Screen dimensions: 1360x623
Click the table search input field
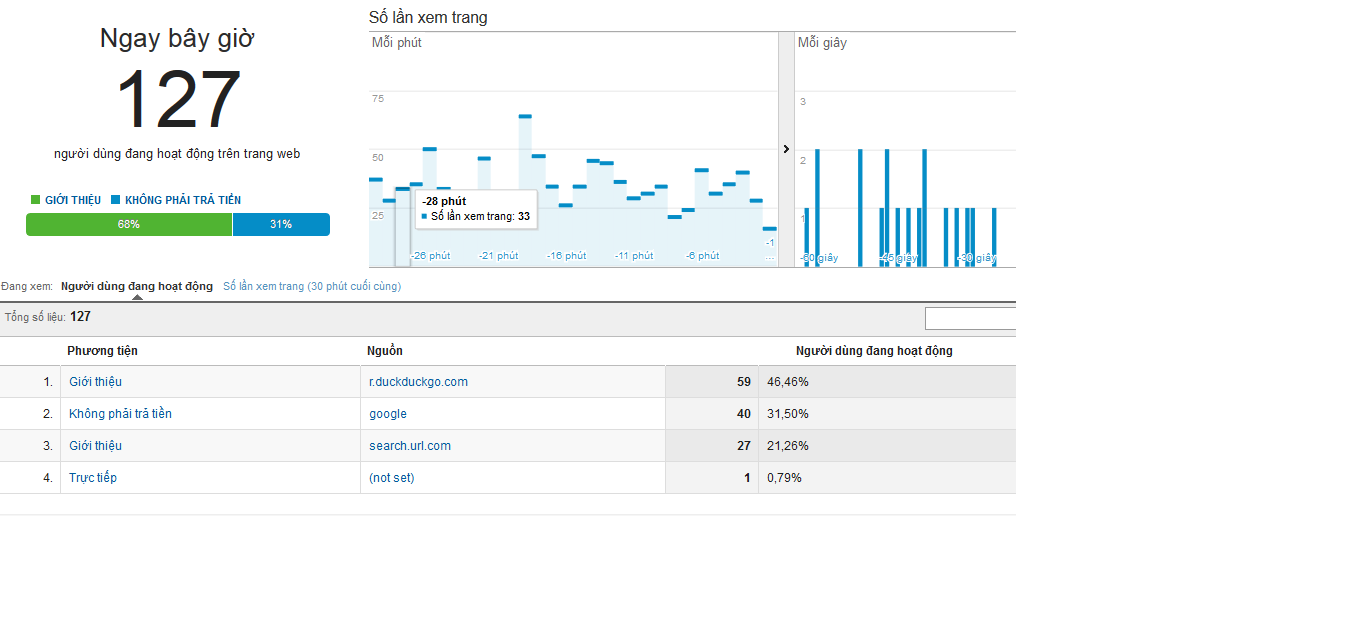pos(970,319)
